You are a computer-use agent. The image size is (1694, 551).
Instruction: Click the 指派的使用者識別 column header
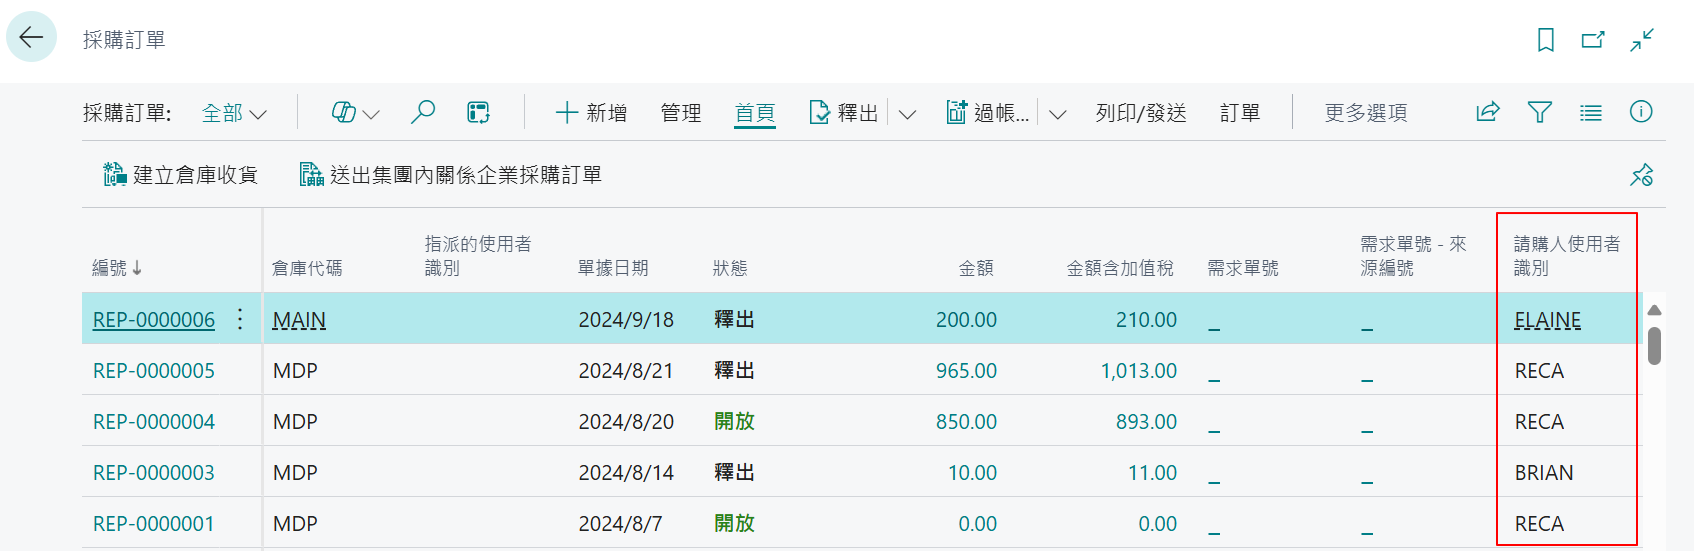pyautogui.click(x=478, y=256)
